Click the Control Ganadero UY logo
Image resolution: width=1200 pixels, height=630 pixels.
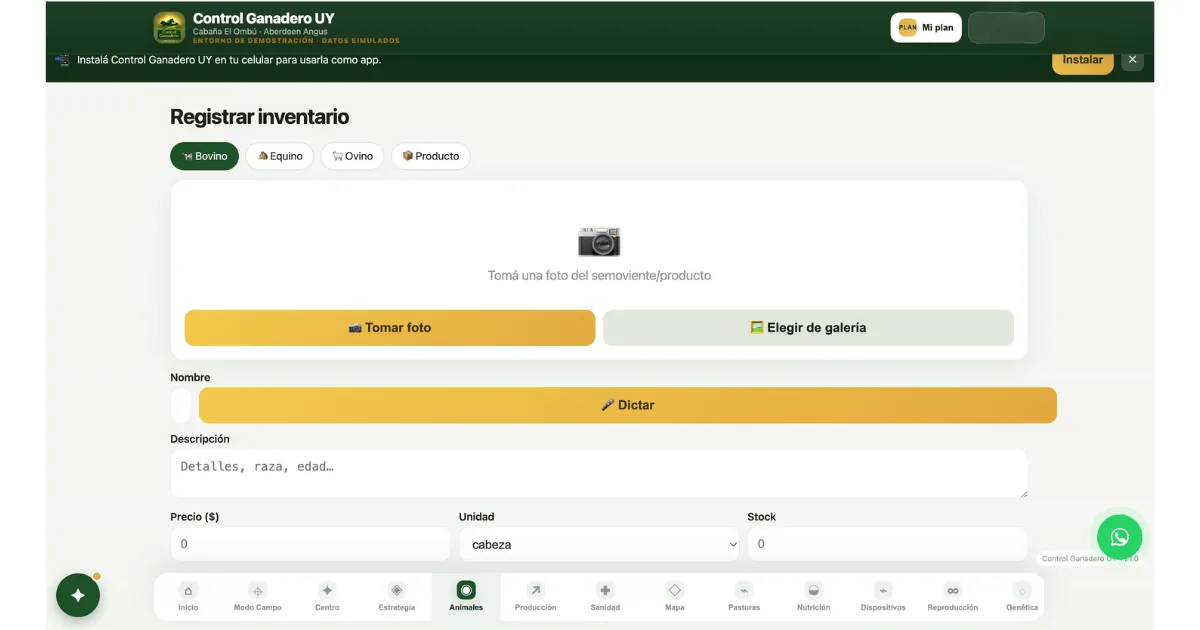pyautogui.click(x=169, y=27)
